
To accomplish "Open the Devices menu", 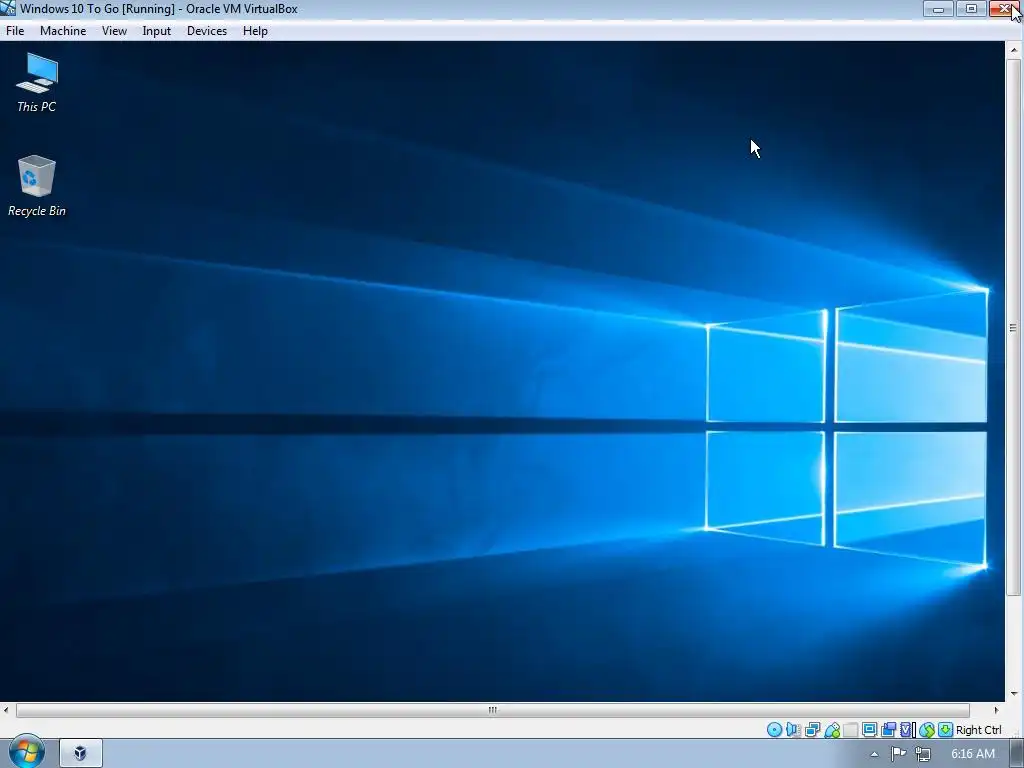I will (x=207, y=31).
